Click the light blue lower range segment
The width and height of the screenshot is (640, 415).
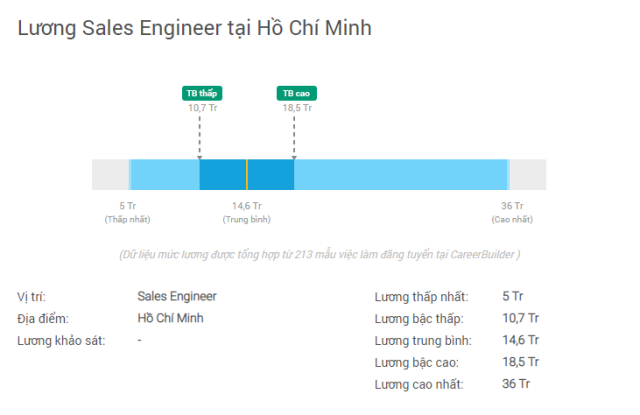pyautogui.click(x=165, y=174)
